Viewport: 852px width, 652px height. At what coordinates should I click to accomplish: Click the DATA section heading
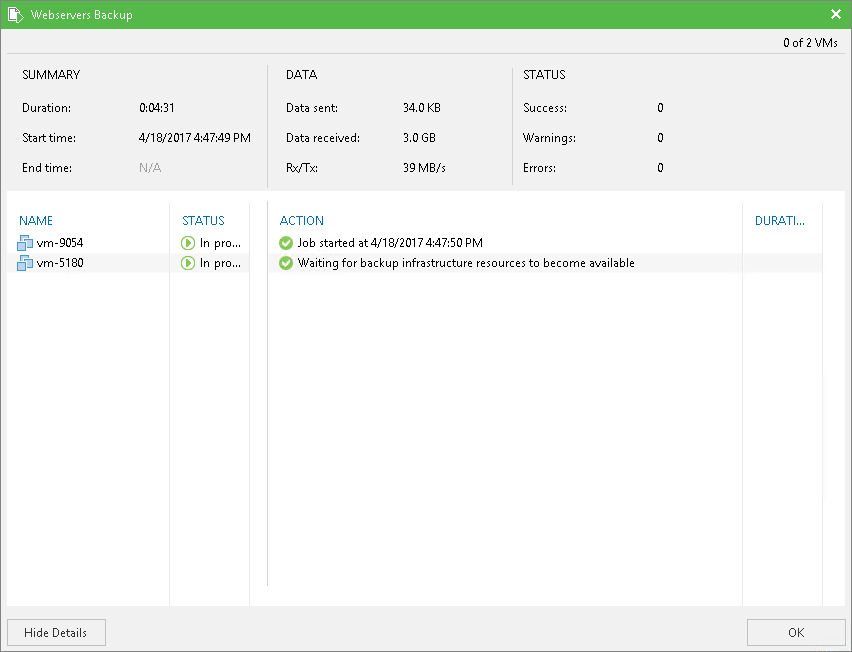pyautogui.click(x=302, y=74)
